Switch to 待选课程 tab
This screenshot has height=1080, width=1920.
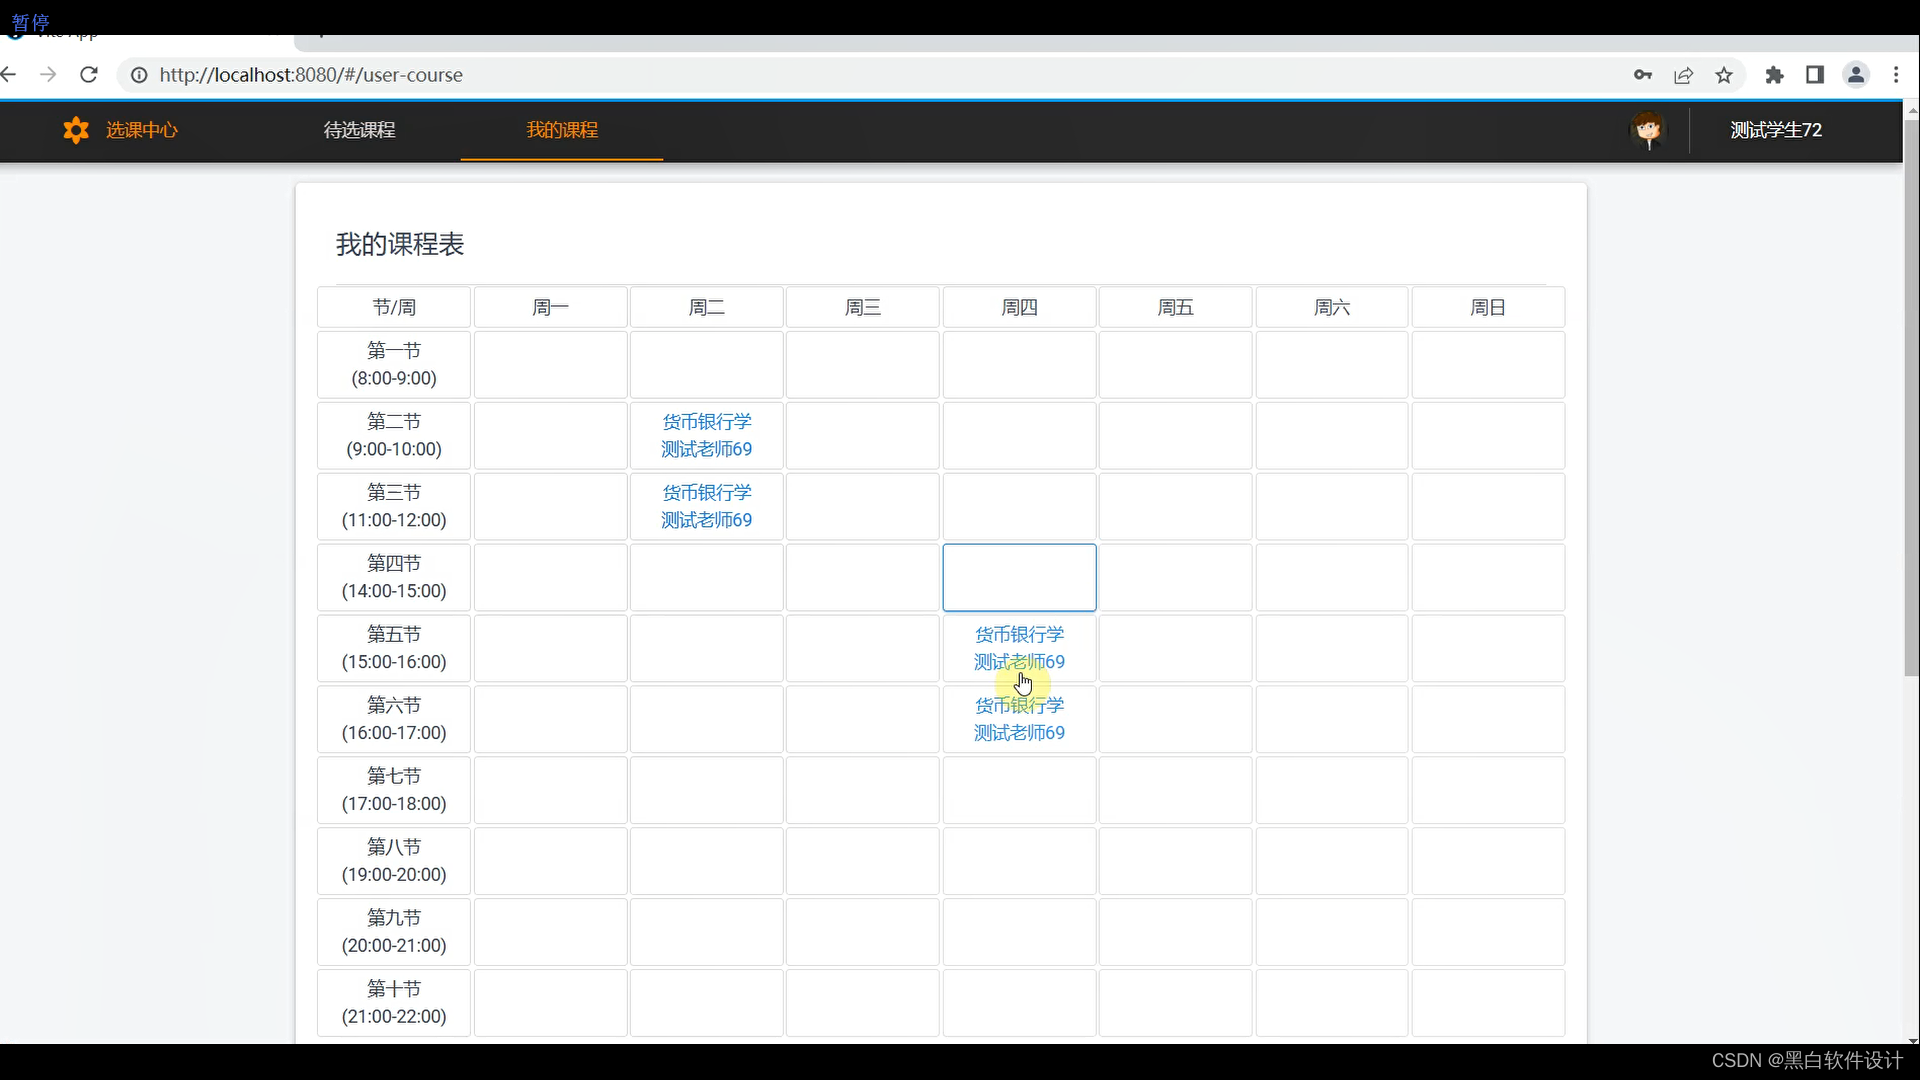[x=360, y=130]
